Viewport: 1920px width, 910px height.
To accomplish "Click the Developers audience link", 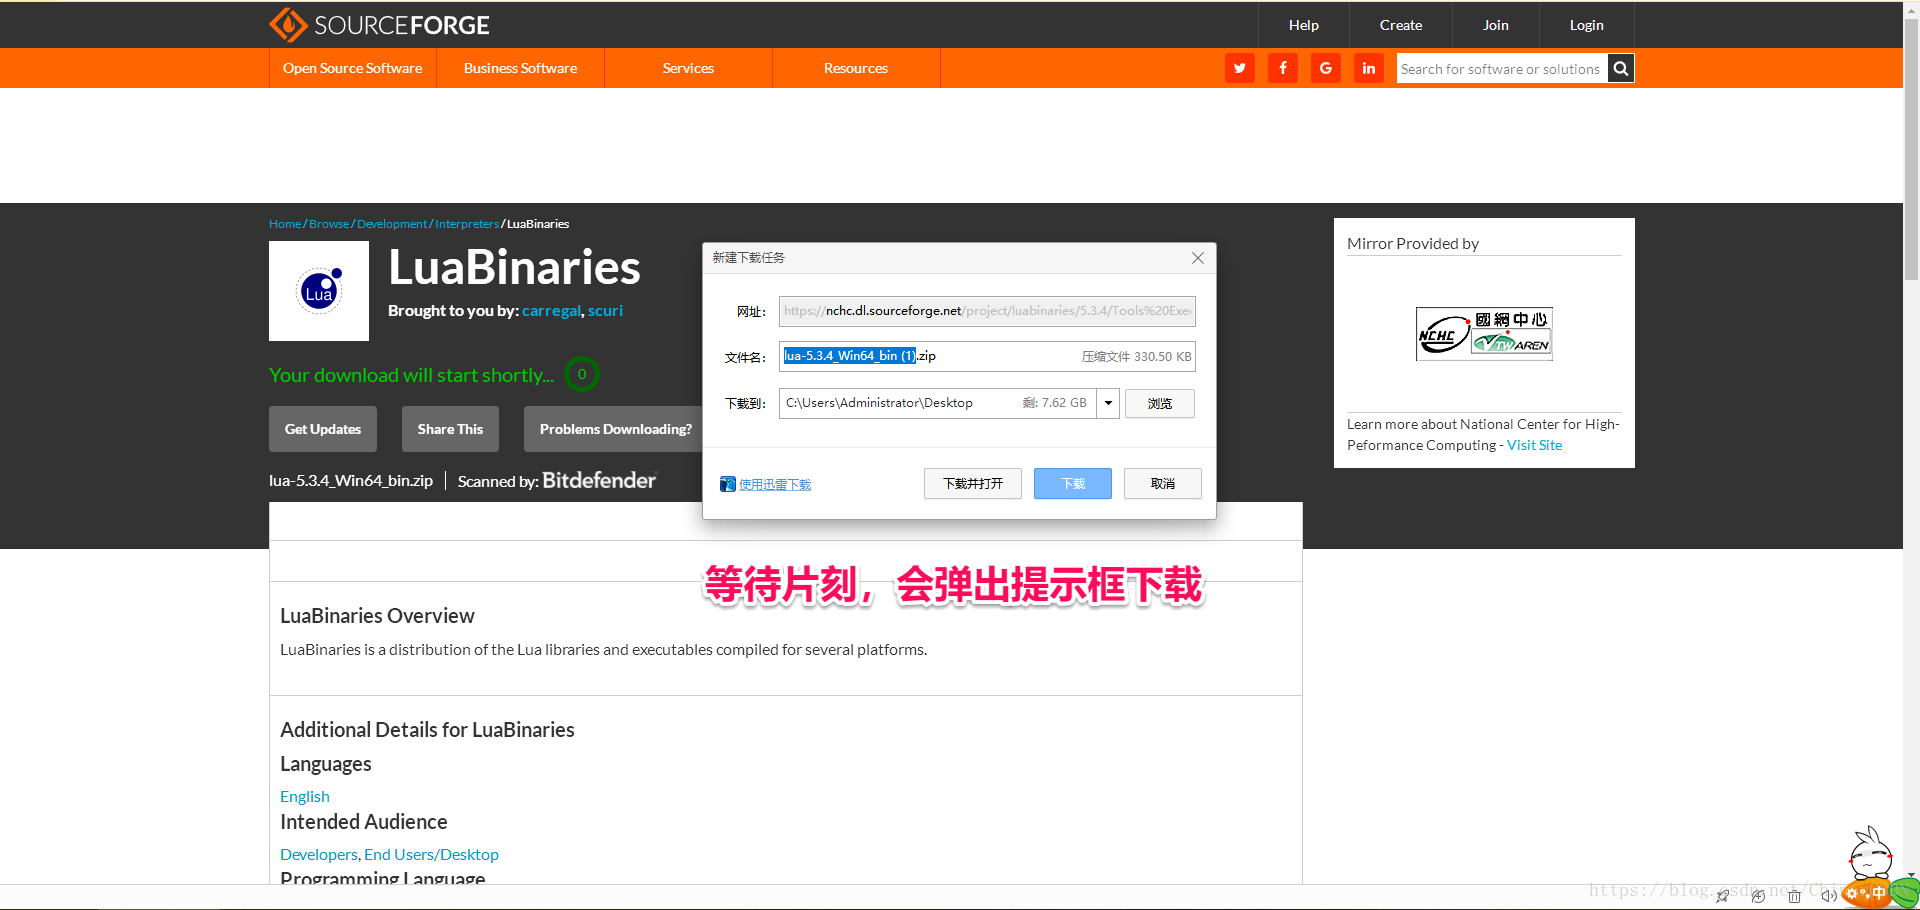I will pos(319,854).
